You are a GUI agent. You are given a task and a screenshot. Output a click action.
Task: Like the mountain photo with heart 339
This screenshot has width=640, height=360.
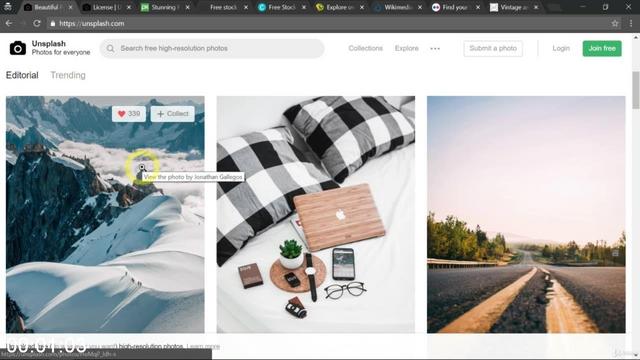tap(129, 114)
